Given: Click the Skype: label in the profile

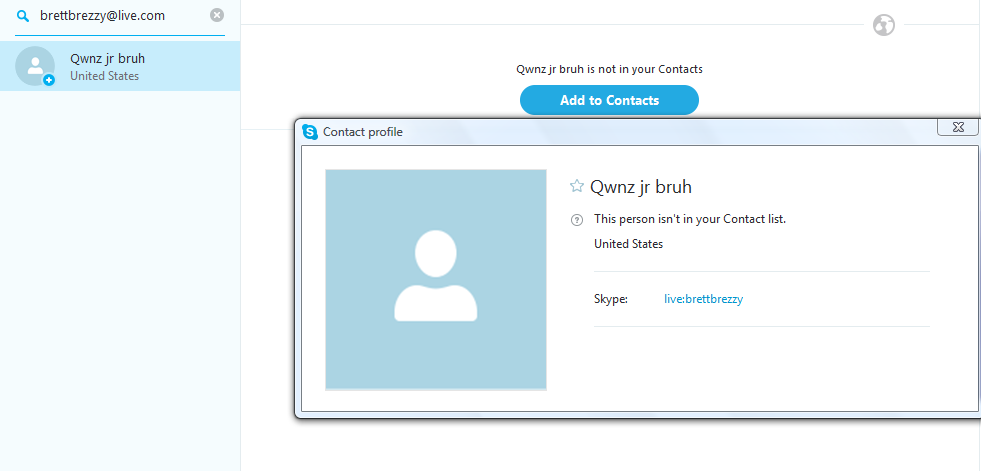Looking at the screenshot, I should click(x=611, y=300).
